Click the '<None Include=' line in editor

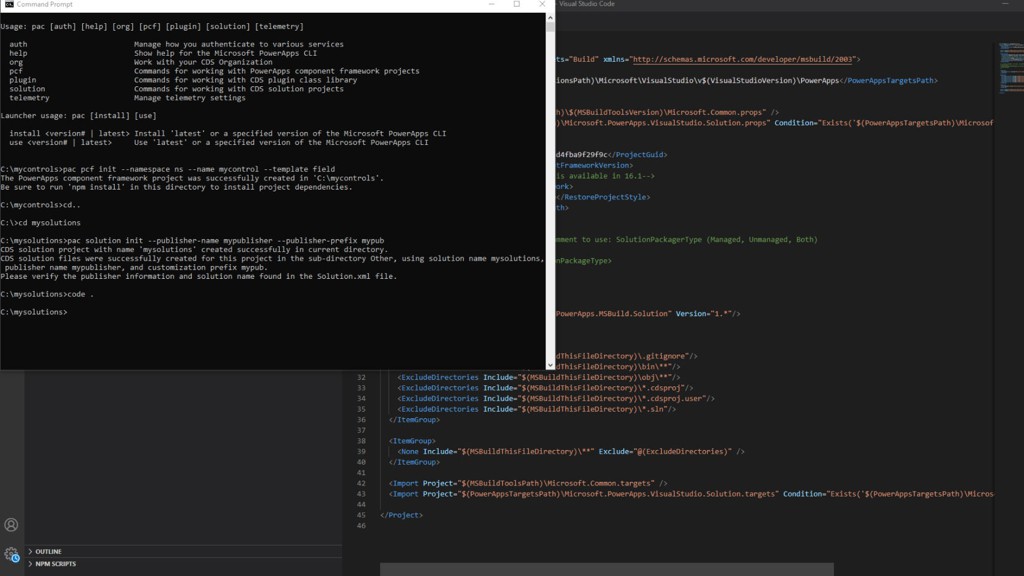pos(571,451)
